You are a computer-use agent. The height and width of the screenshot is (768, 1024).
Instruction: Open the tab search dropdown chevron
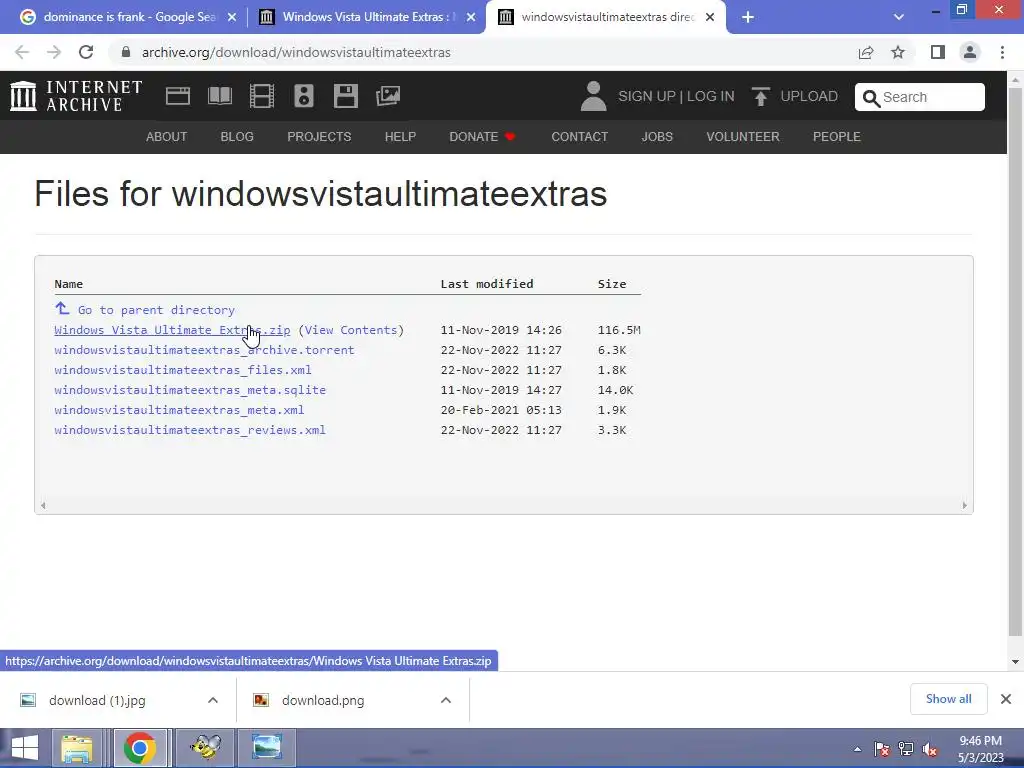899,17
